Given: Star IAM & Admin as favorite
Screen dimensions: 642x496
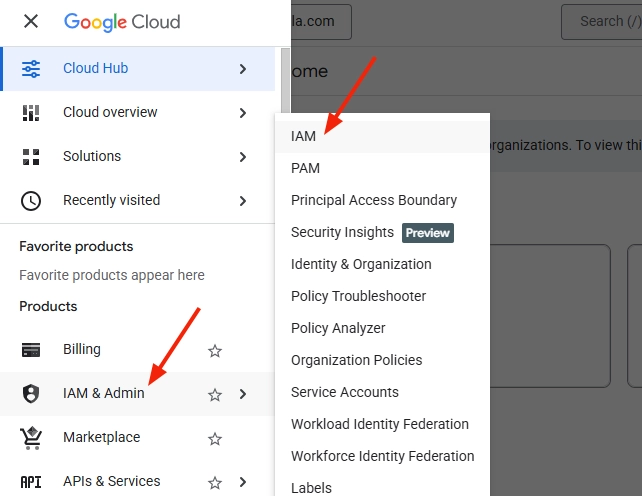Looking at the screenshot, I should (x=214, y=395).
